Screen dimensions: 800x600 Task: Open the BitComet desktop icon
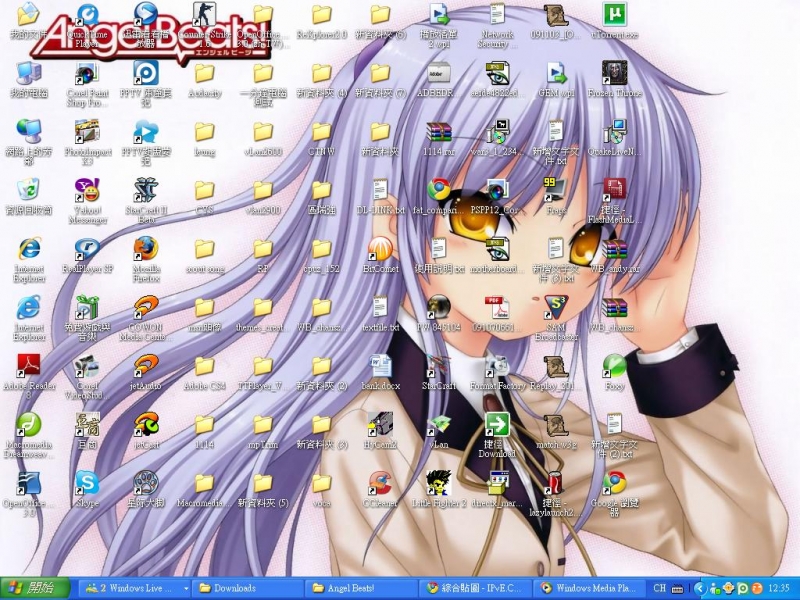coord(380,249)
